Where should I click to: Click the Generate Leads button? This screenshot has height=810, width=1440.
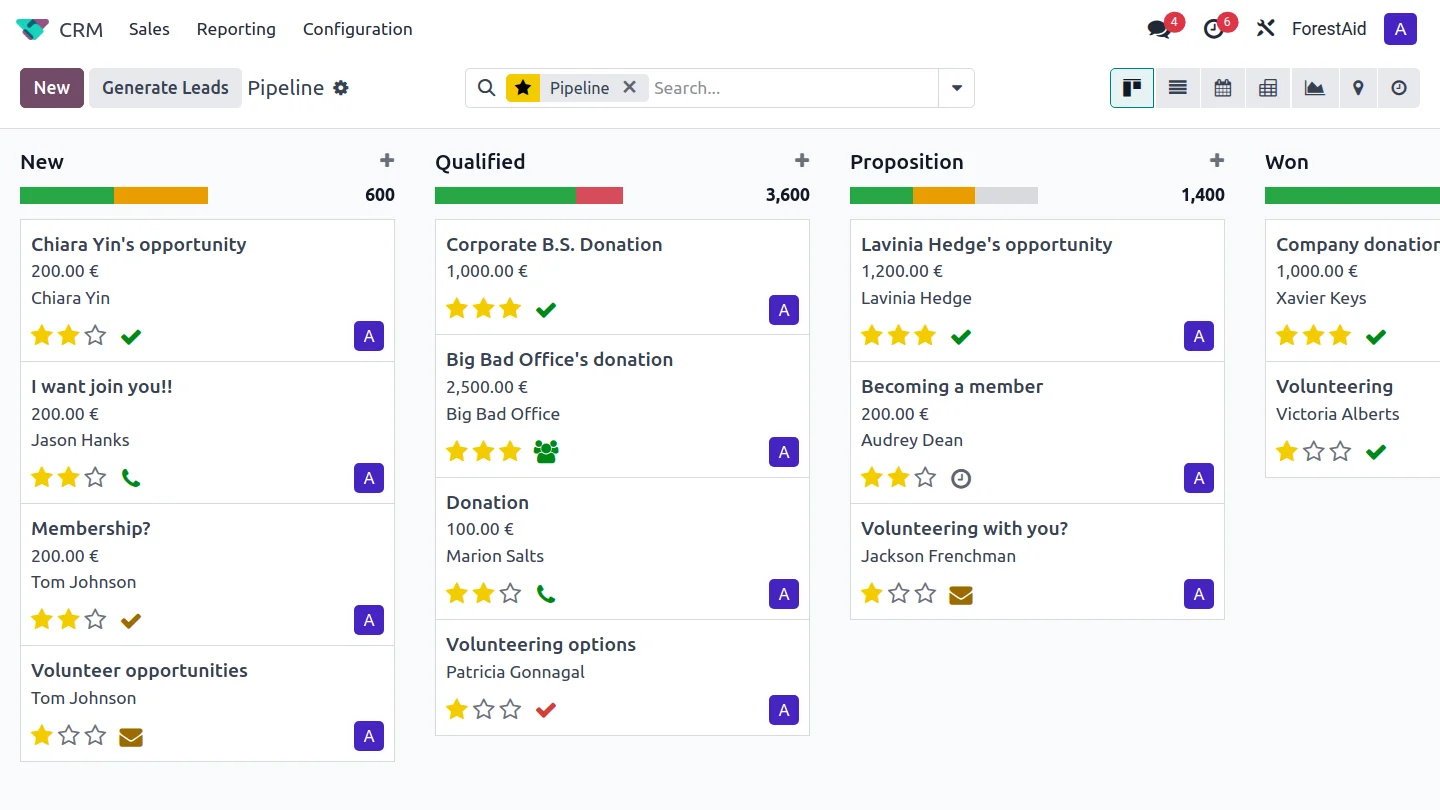(165, 88)
